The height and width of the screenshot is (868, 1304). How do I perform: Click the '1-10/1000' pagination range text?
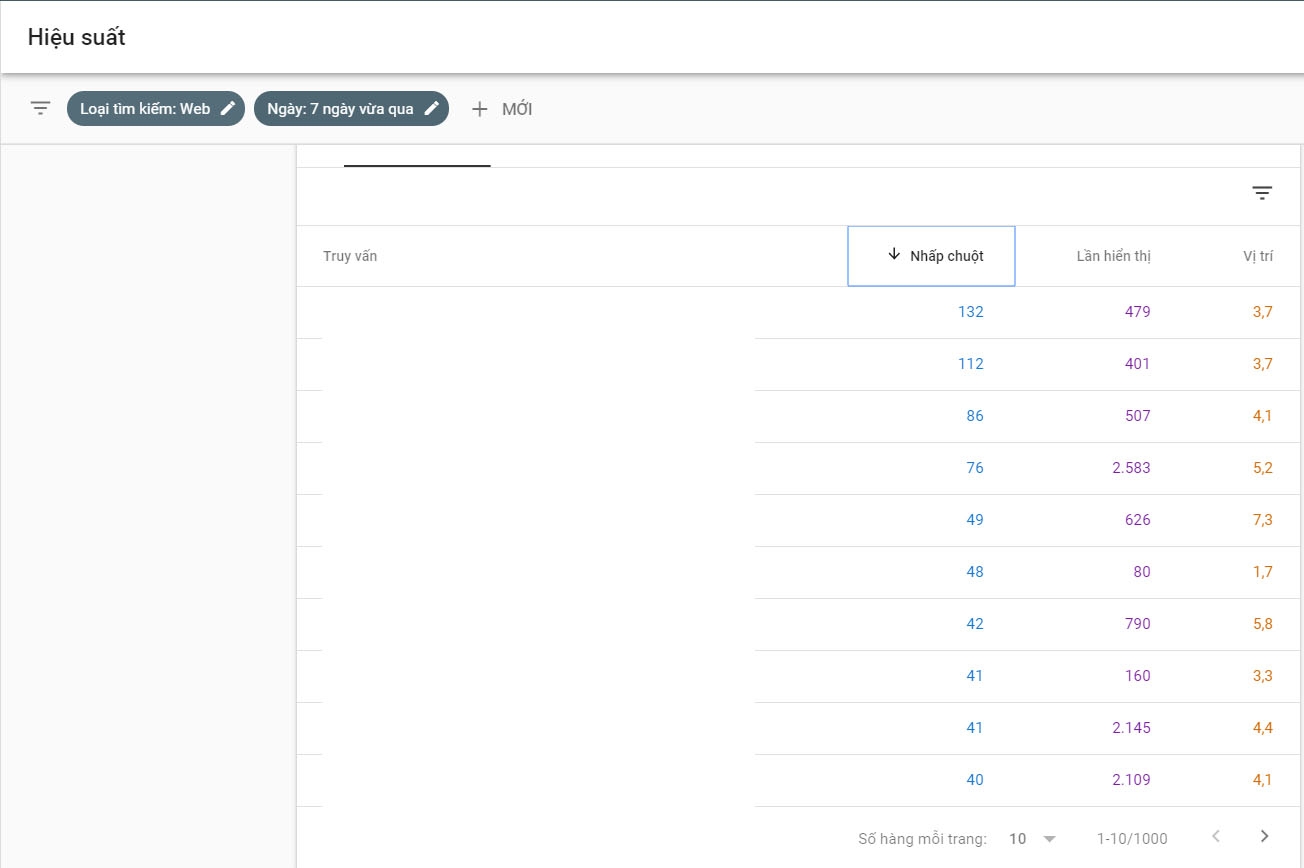click(1132, 839)
